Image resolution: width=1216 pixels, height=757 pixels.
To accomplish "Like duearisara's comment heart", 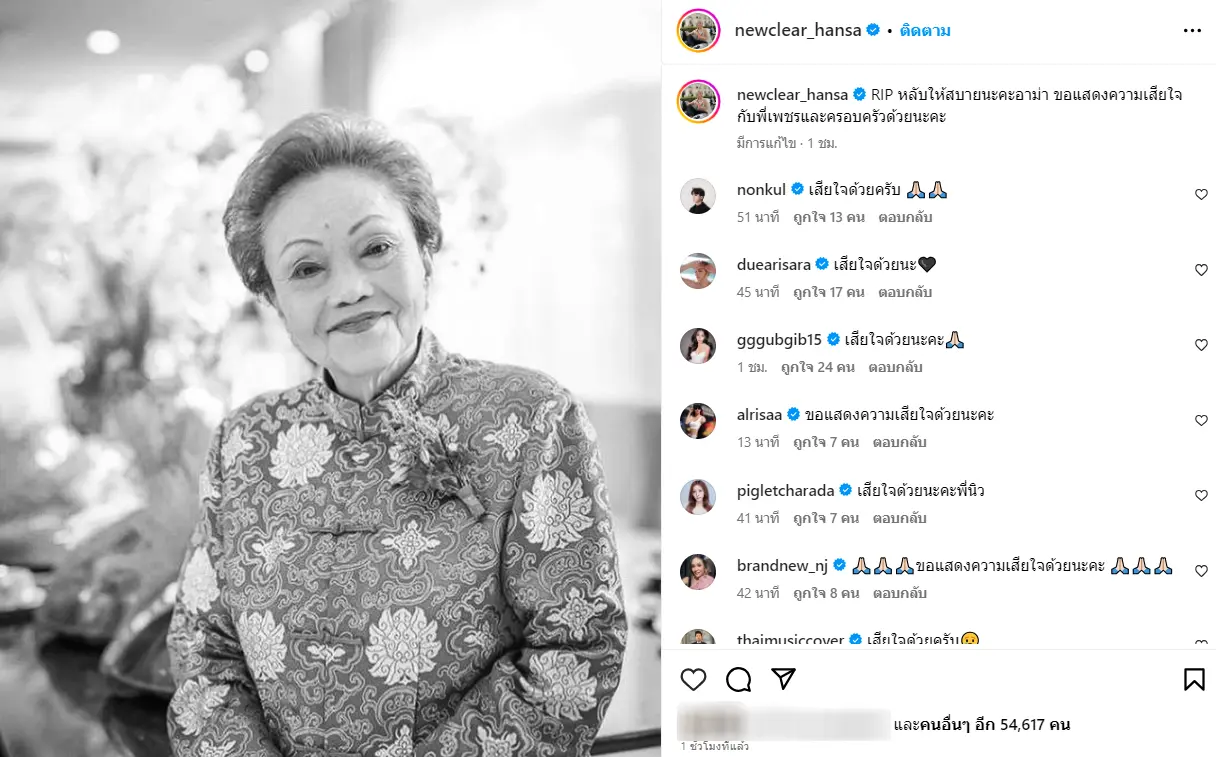I will [x=1201, y=270].
